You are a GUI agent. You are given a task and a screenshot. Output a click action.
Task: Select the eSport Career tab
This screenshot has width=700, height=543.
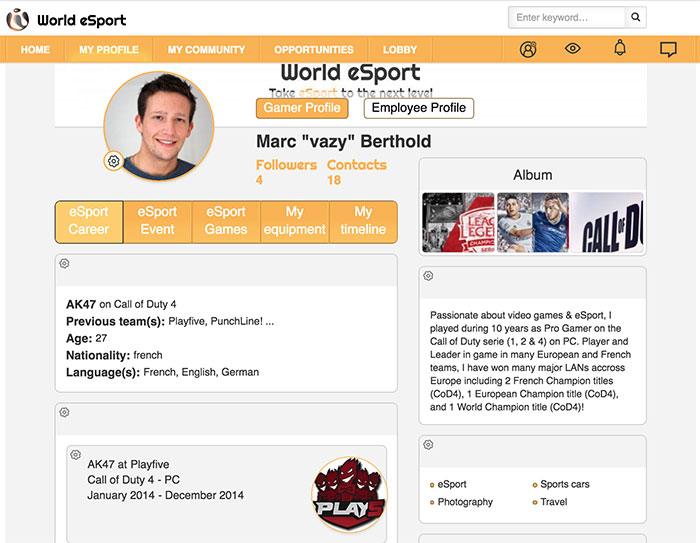[x=89, y=222]
